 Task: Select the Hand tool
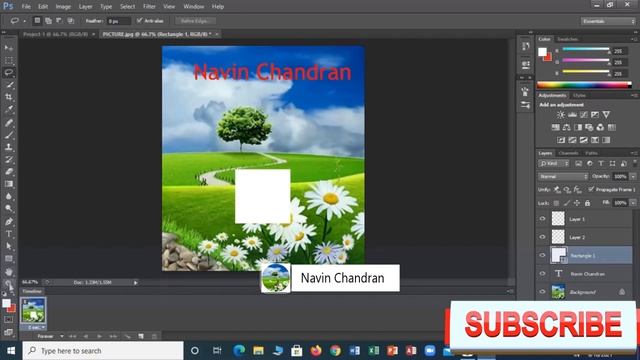(x=9, y=271)
